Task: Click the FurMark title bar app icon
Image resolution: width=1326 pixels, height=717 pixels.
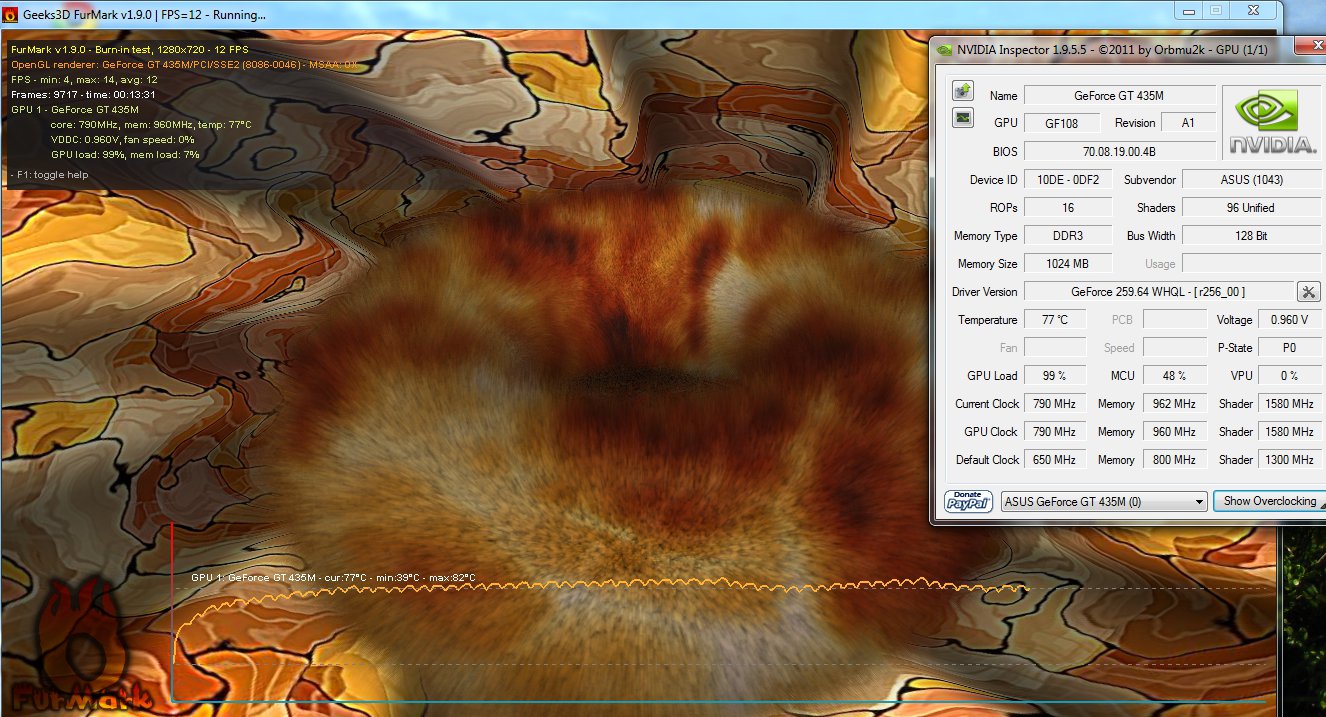Action: coord(11,15)
